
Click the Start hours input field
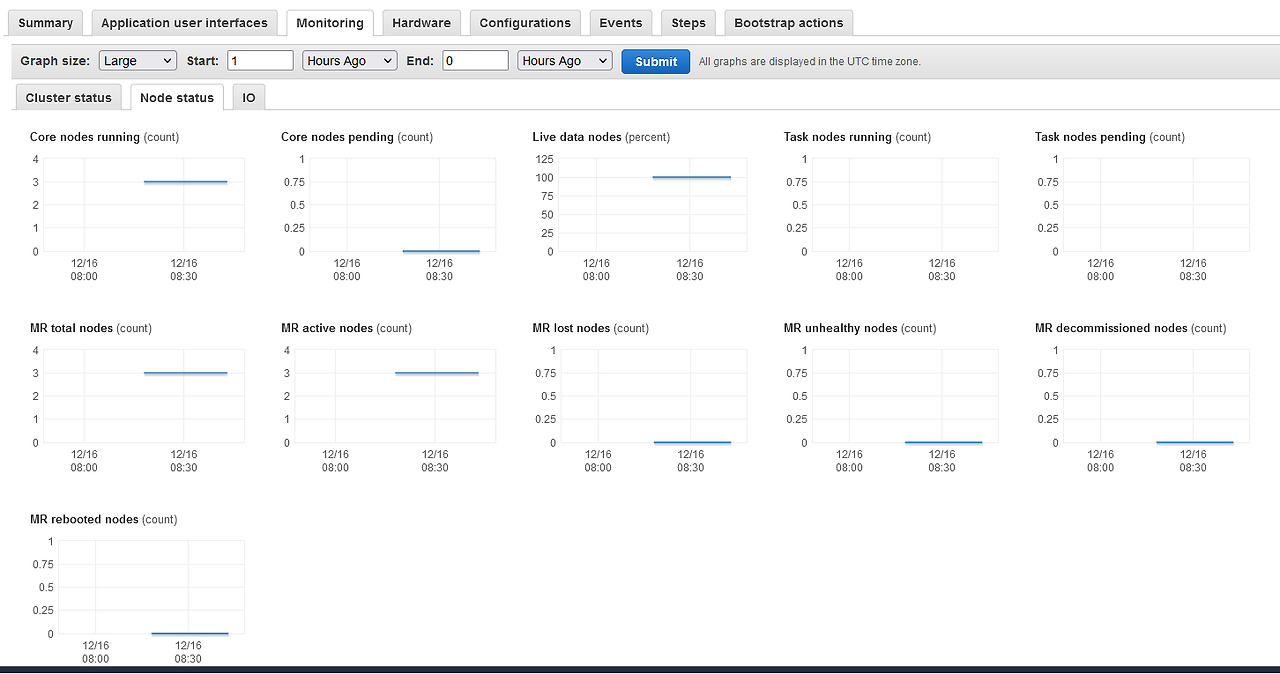260,61
